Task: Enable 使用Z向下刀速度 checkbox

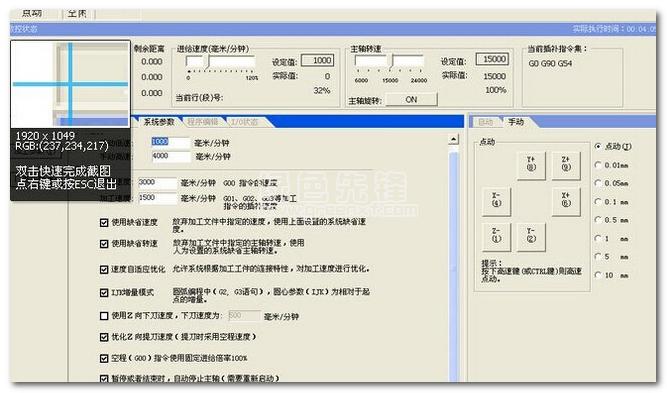Action: (104, 316)
